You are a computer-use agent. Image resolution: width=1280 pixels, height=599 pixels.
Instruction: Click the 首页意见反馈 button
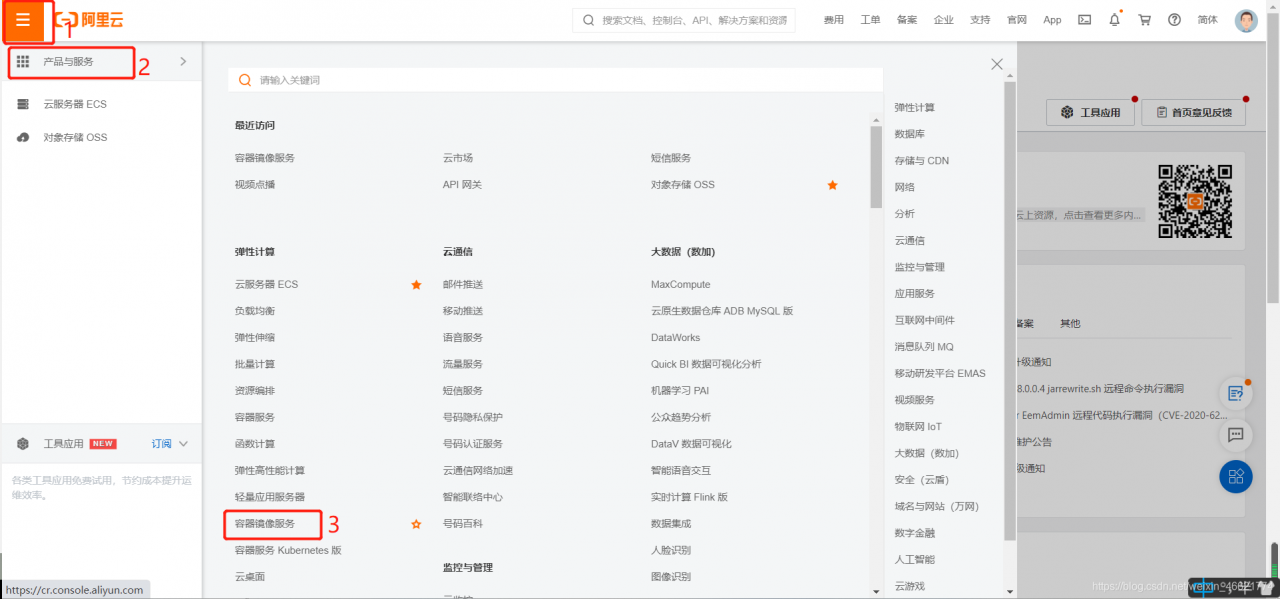pyautogui.click(x=1193, y=111)
